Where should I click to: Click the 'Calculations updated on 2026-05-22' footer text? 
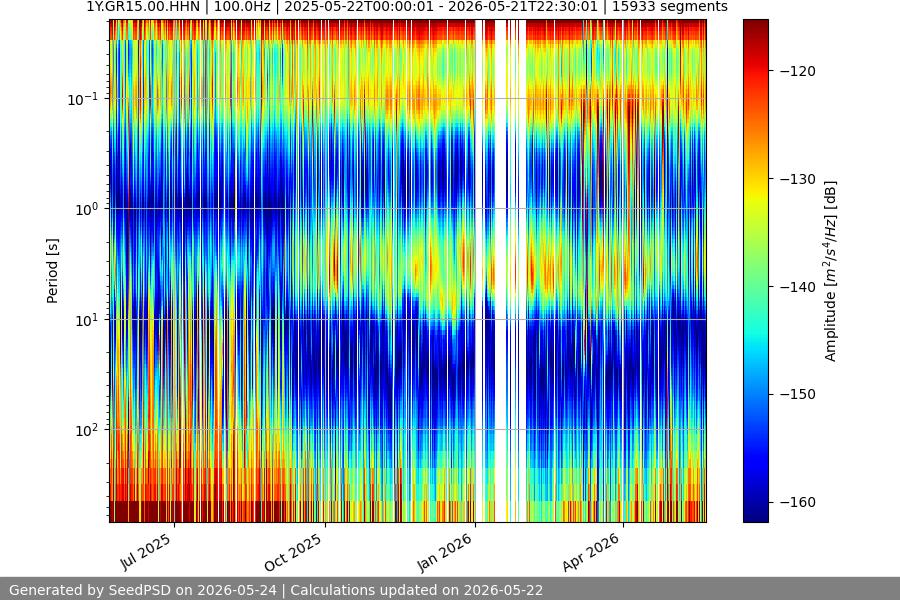point(417,590)
